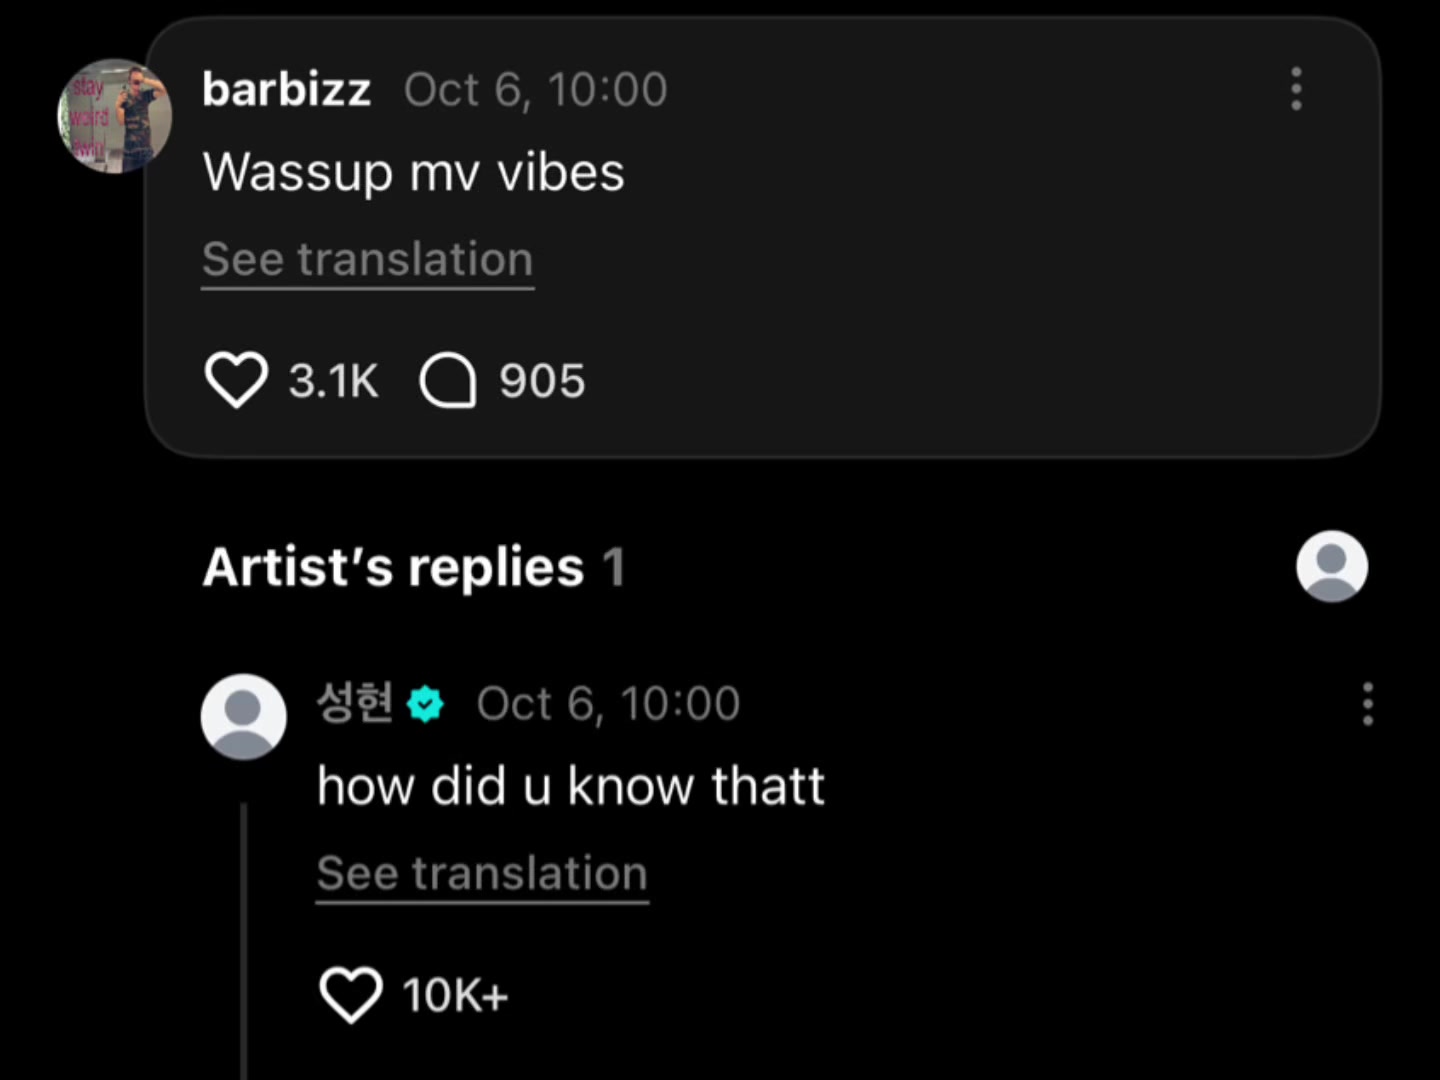This screenshot has width=1440, height=1080.
Task: Open the barbizz username
Action: [x=287, y=89]
